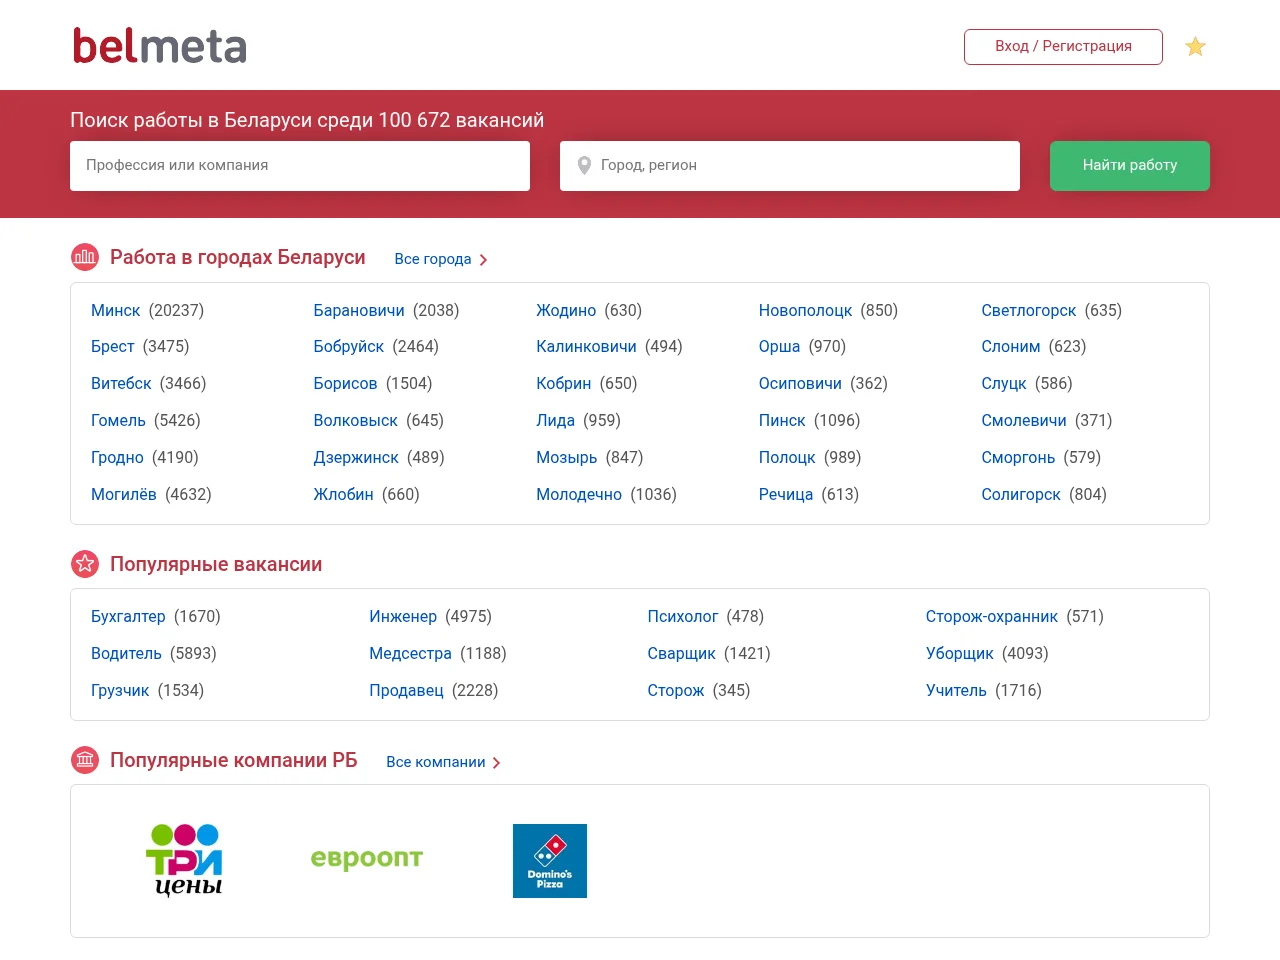Open the Все города link
The image size is (1280, 960).
(433, 259)
